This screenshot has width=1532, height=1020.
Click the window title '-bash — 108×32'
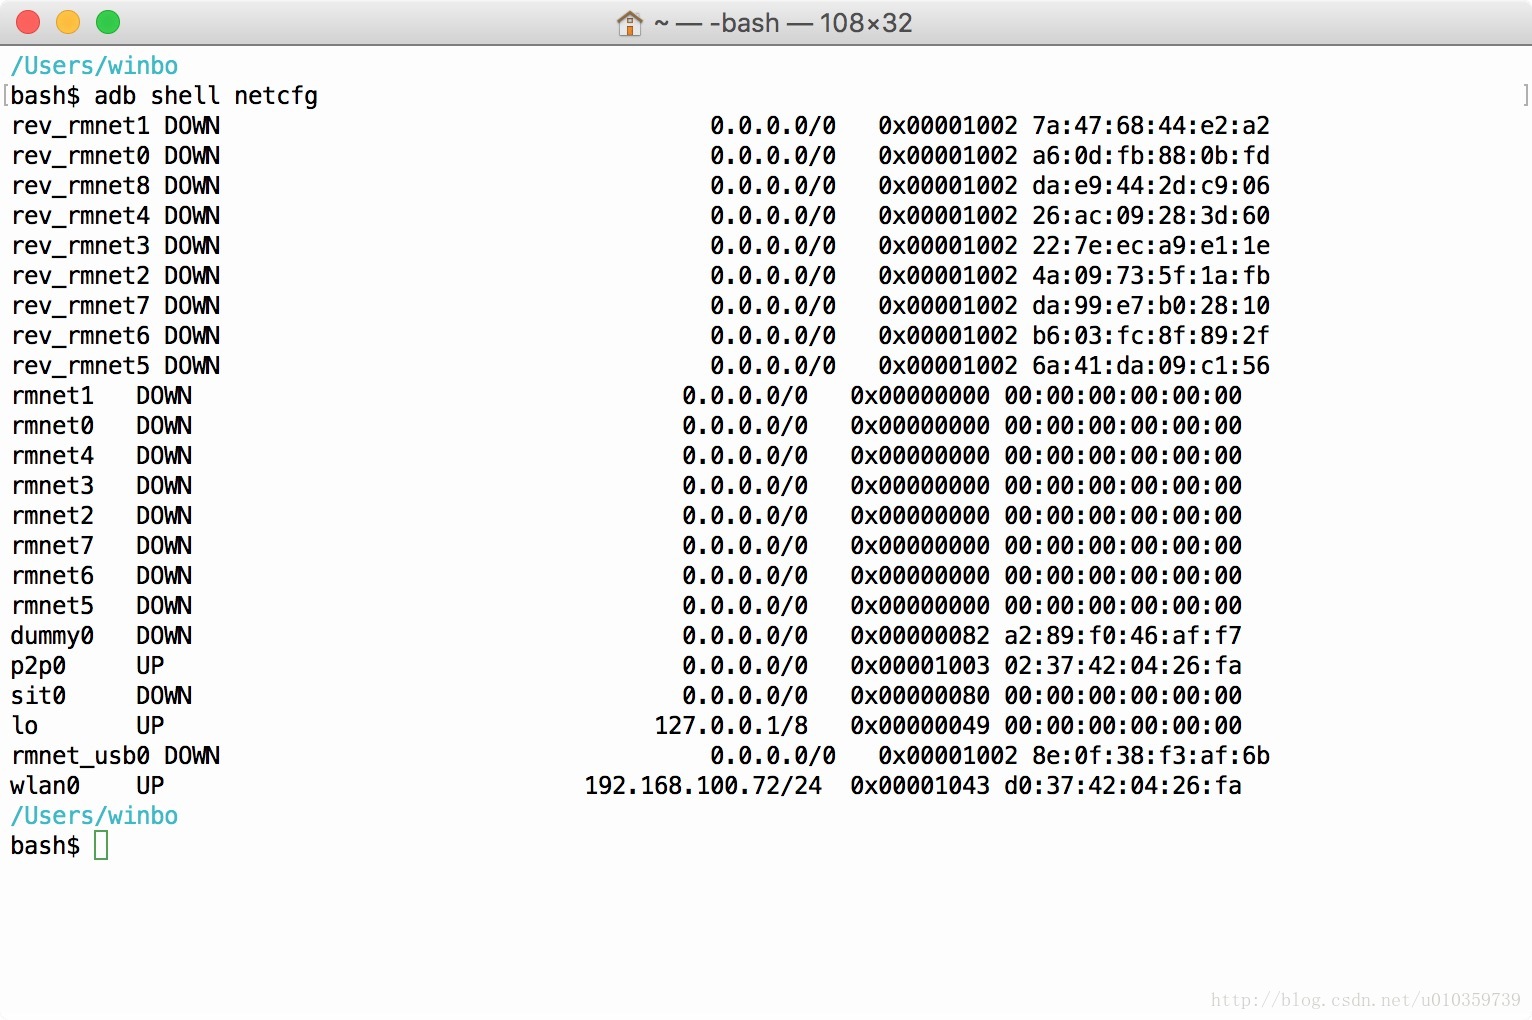pyautogui.click(x=811, y=23)
